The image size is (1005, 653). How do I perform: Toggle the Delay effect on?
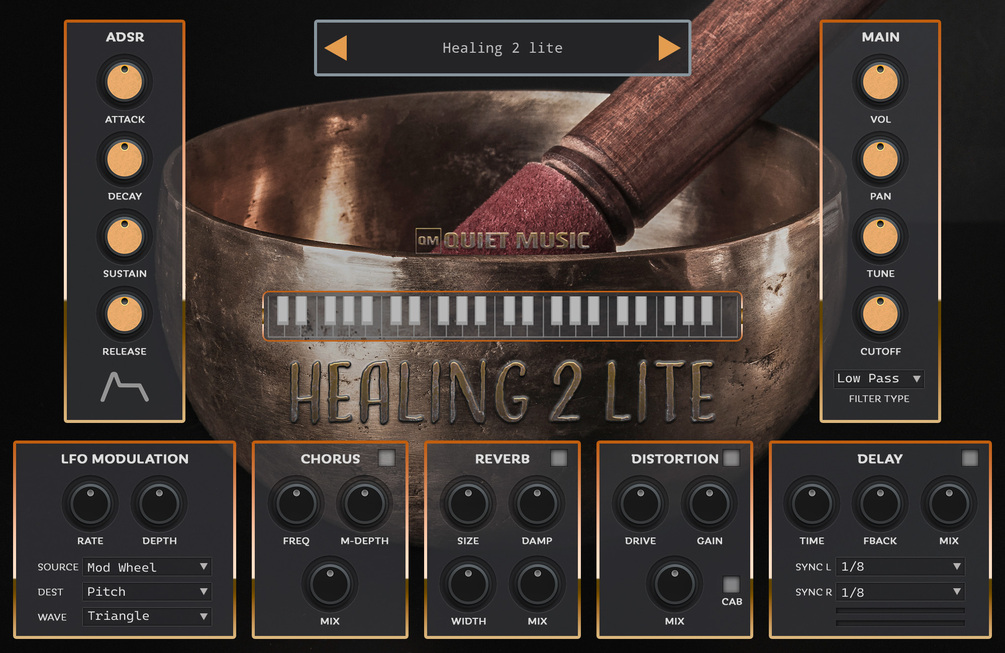970,458
